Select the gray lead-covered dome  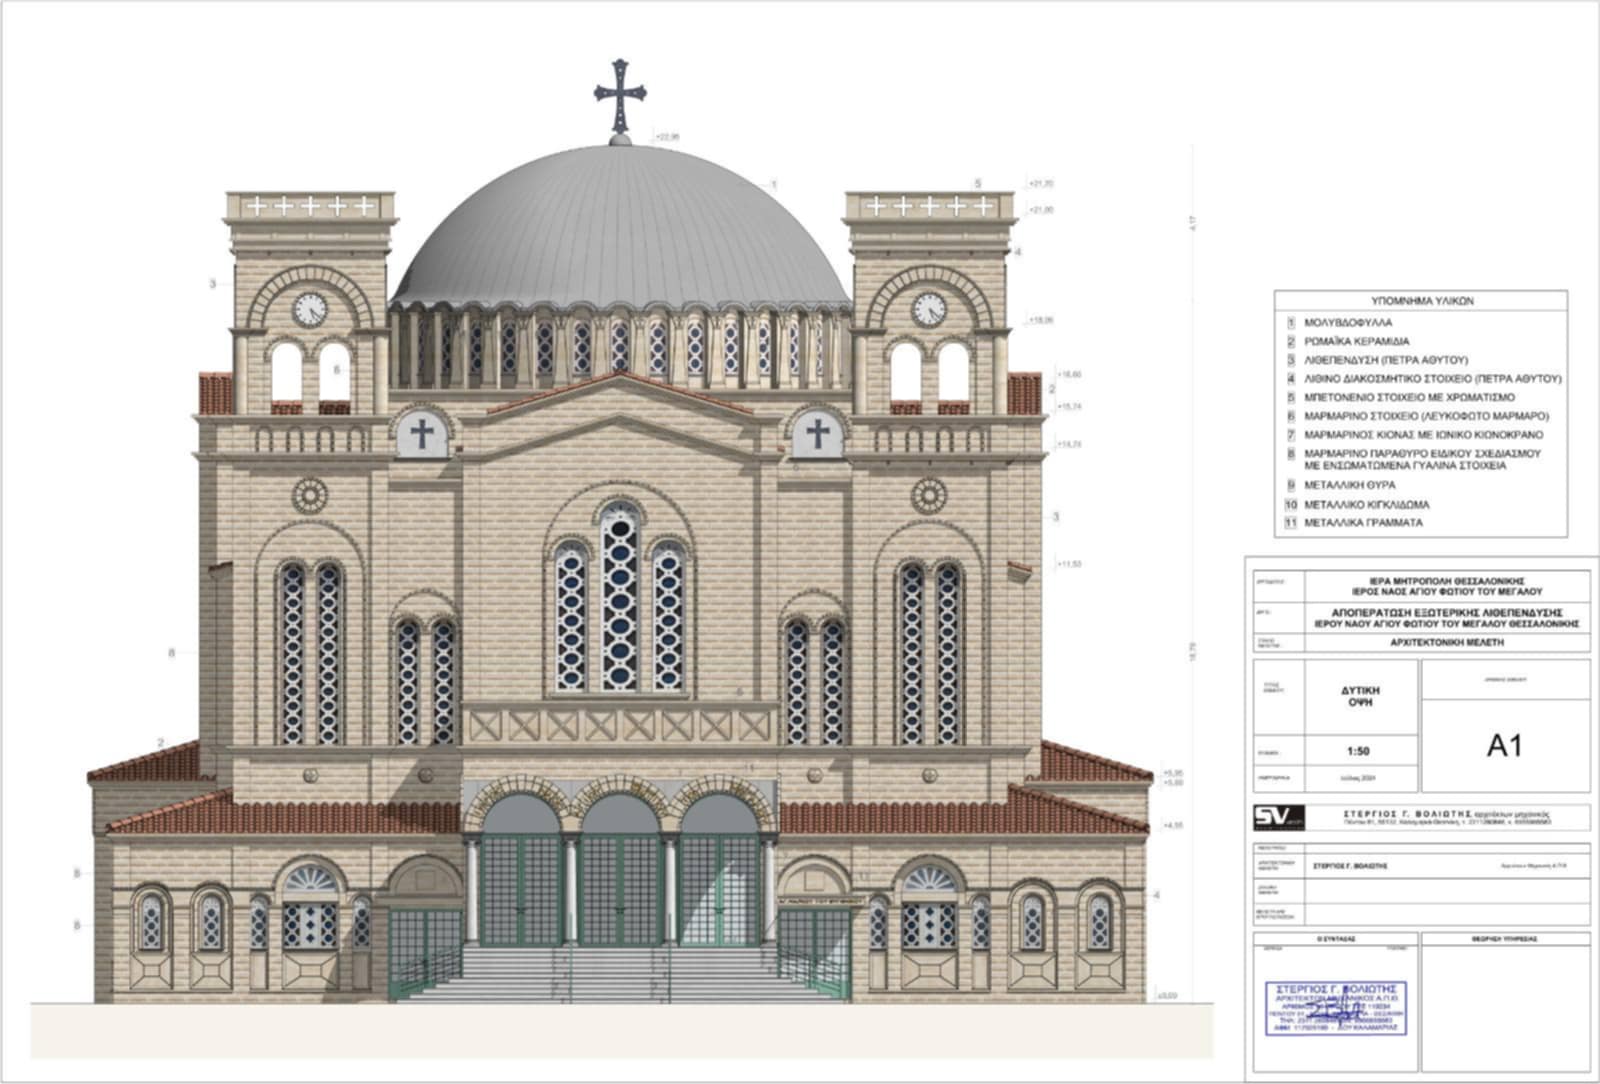coord(620,225)
